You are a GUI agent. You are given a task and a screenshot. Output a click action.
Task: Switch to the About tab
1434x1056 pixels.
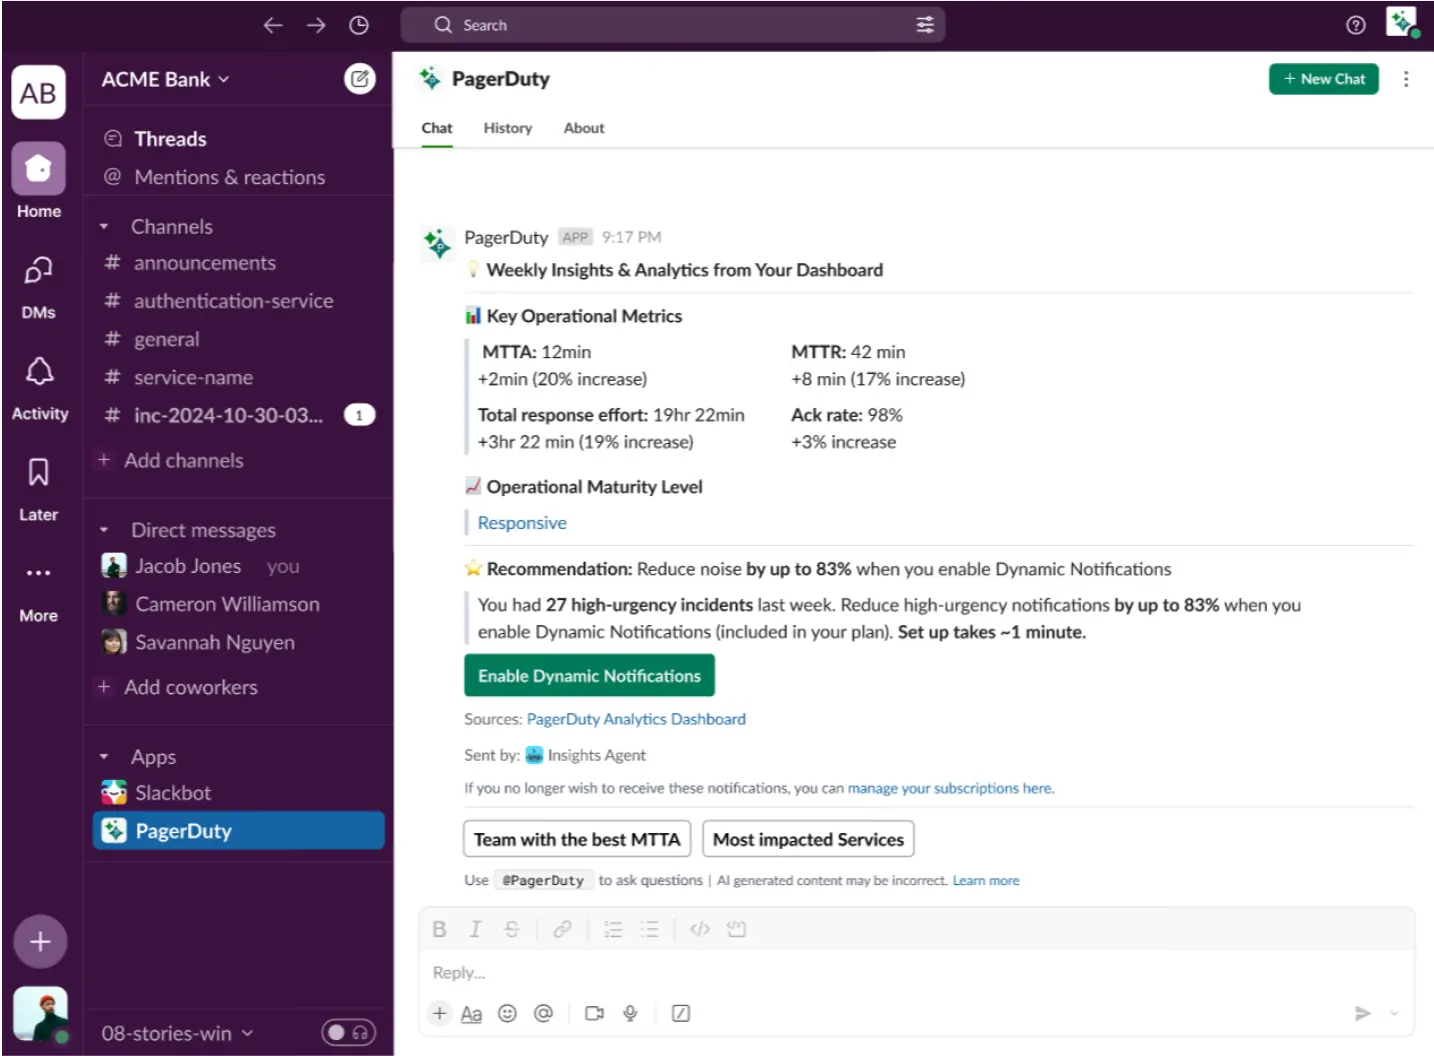[583, 128]
